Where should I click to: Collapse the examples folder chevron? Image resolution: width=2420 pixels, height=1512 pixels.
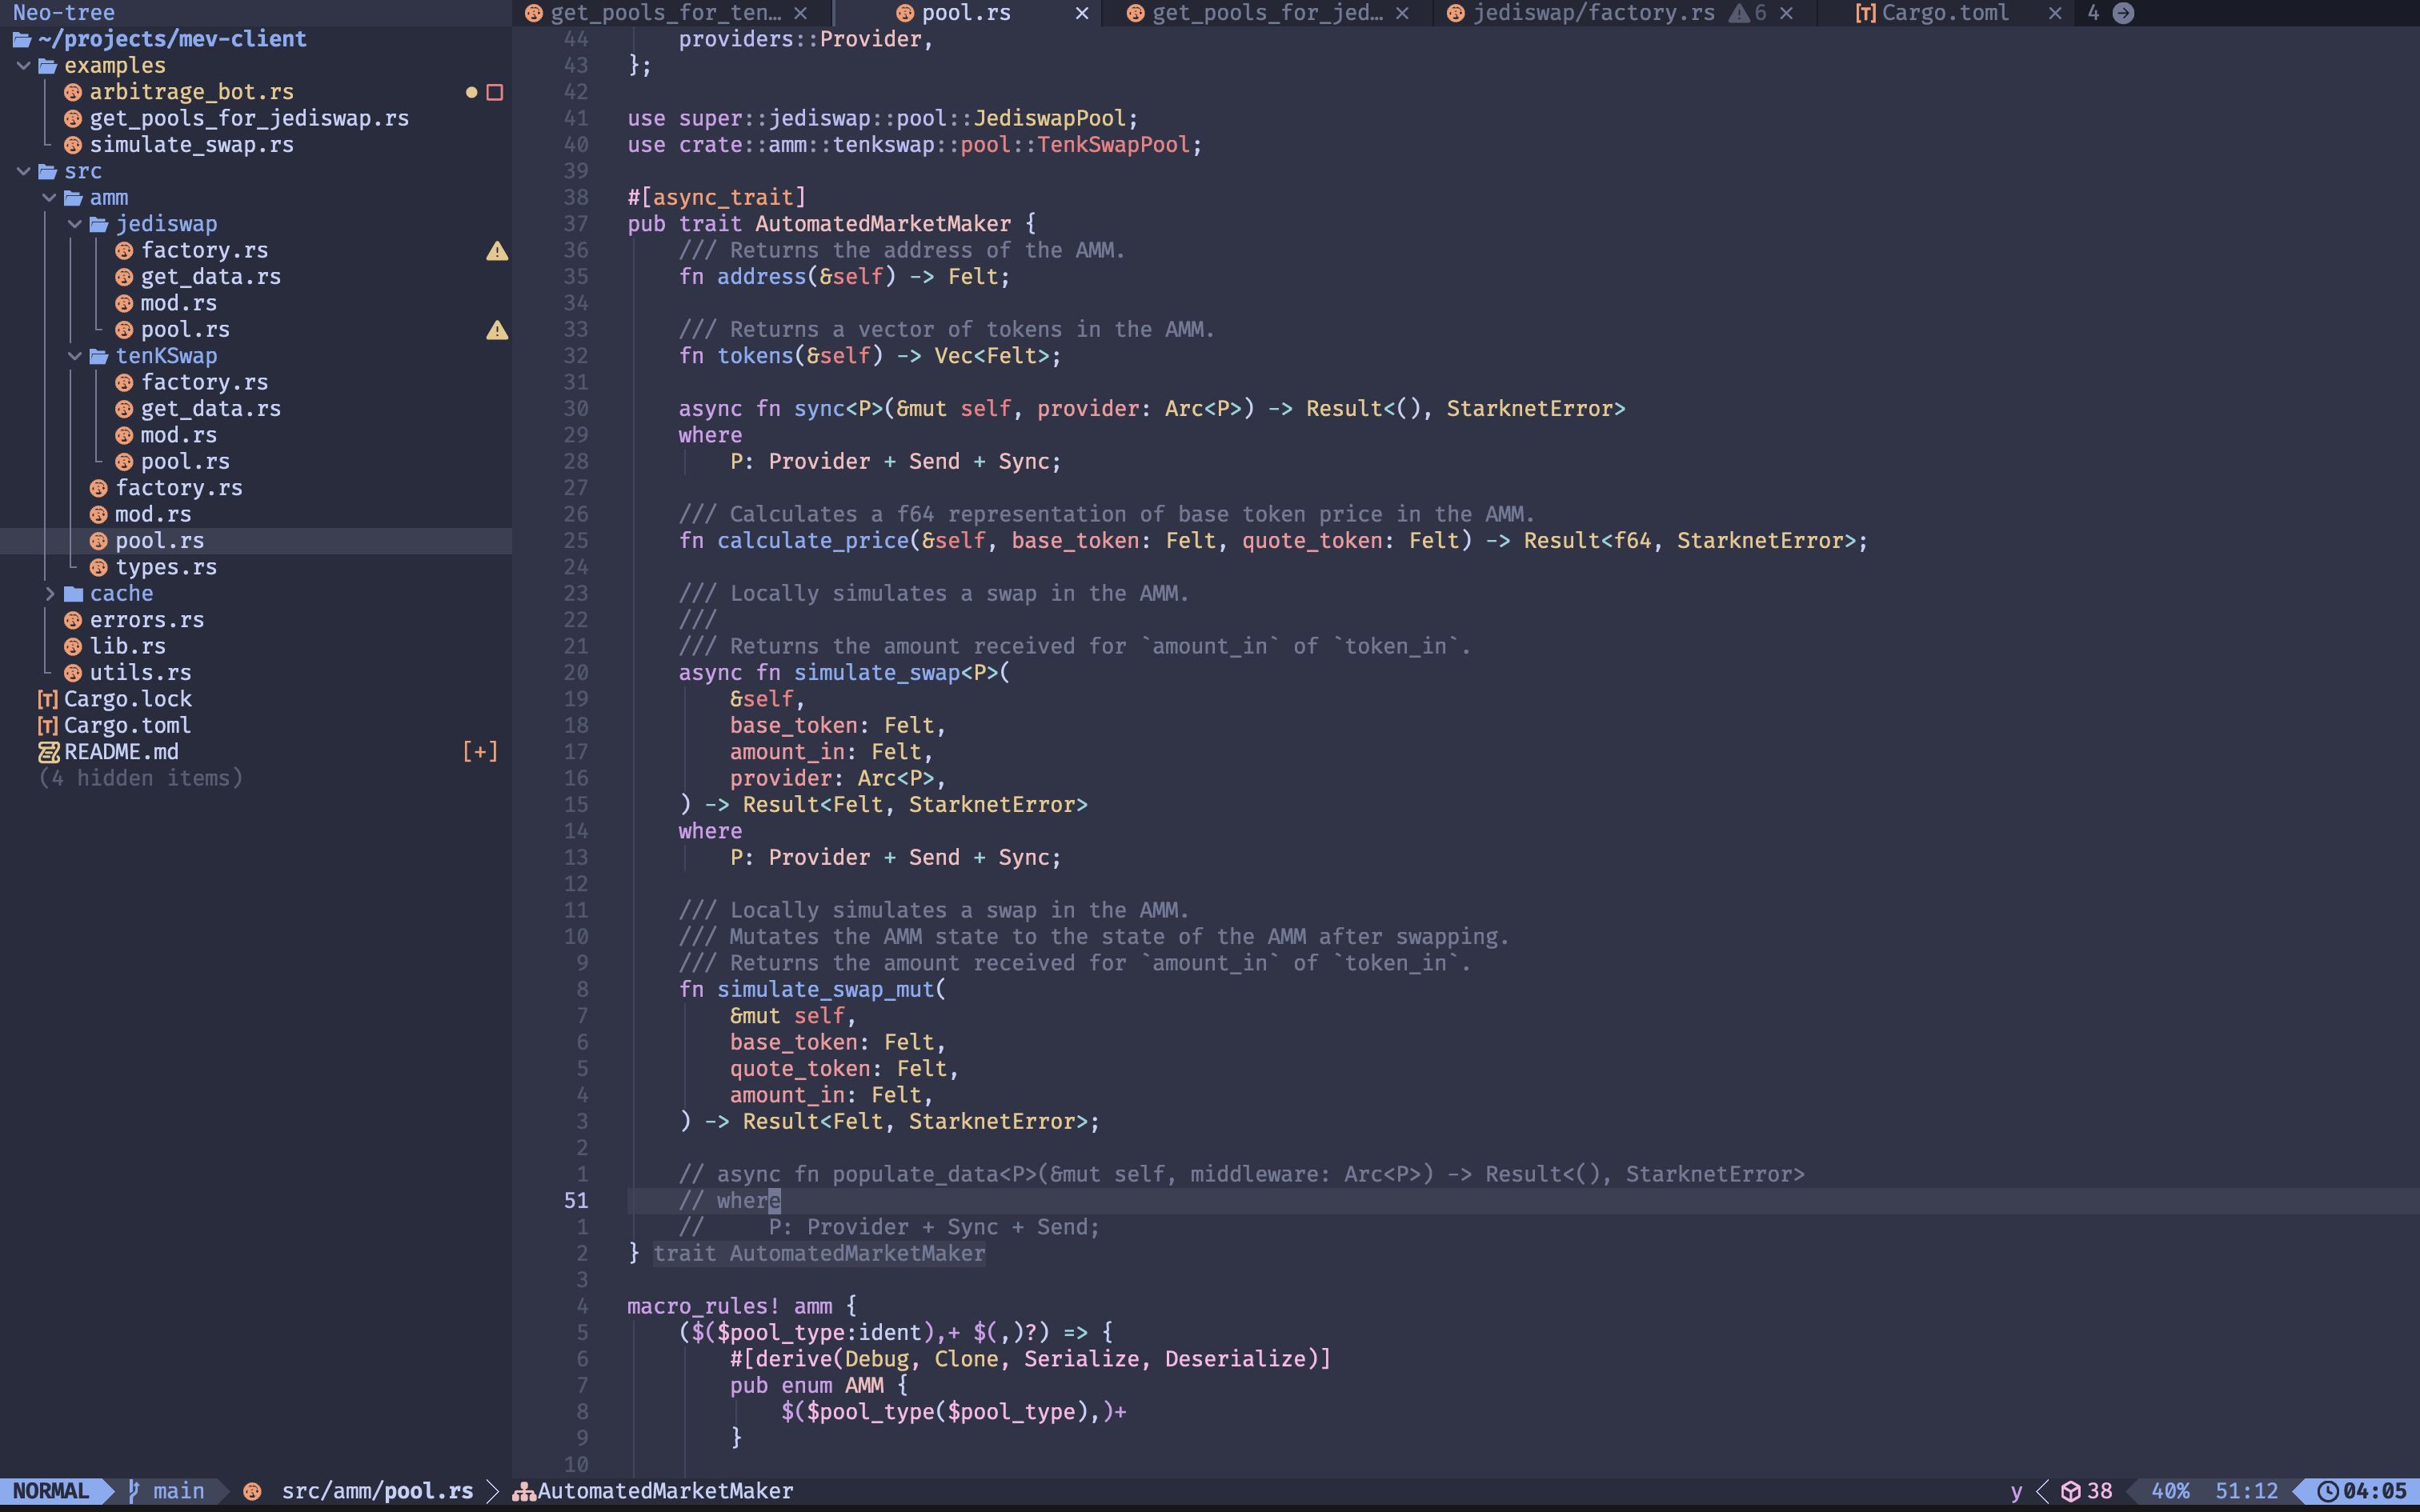point(23,66)
